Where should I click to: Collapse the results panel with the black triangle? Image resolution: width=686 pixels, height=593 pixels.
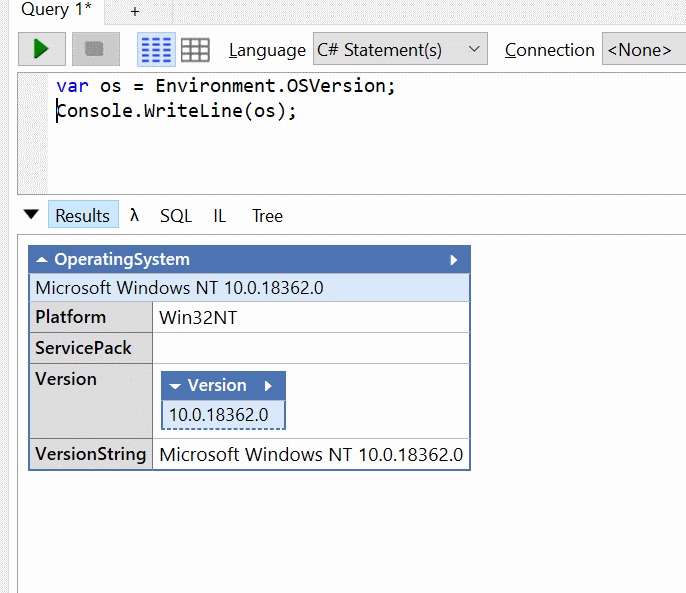[x=30, y=214]
